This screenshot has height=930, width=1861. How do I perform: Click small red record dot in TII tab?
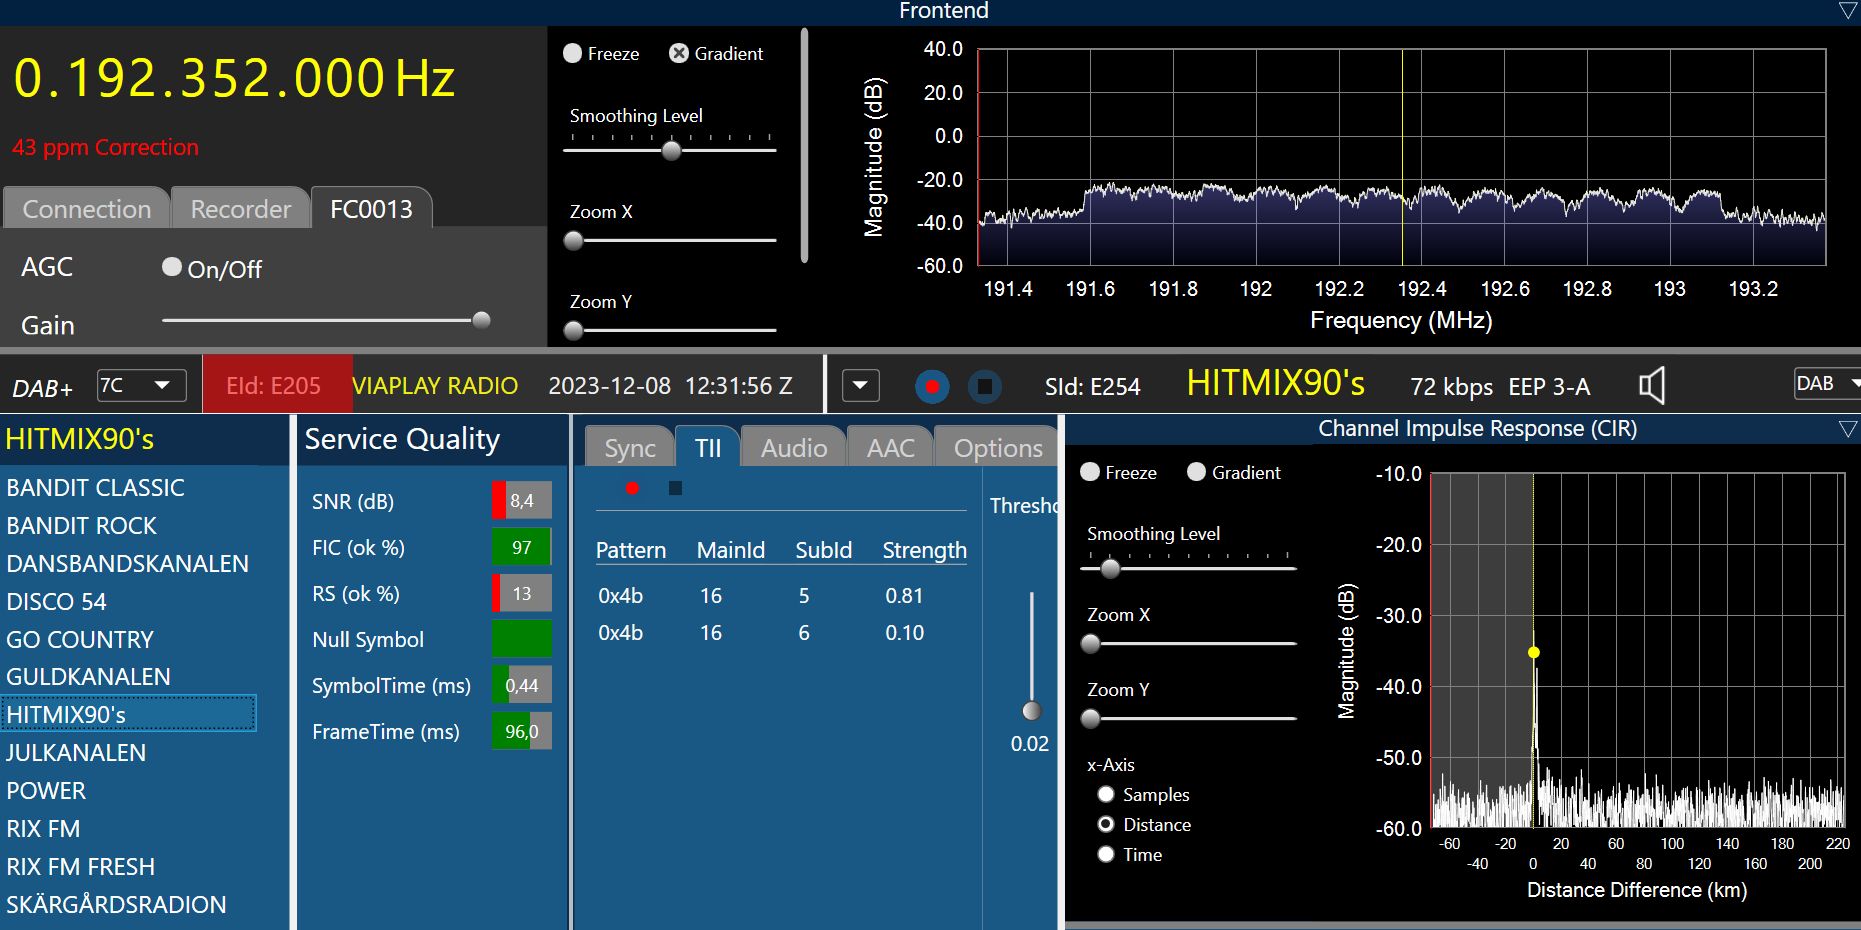[x=632, y=488]
